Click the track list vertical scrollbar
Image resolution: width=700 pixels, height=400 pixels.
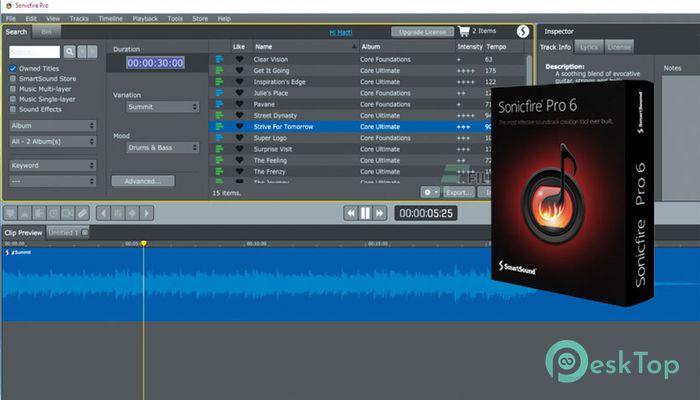[x=529, y=71]
